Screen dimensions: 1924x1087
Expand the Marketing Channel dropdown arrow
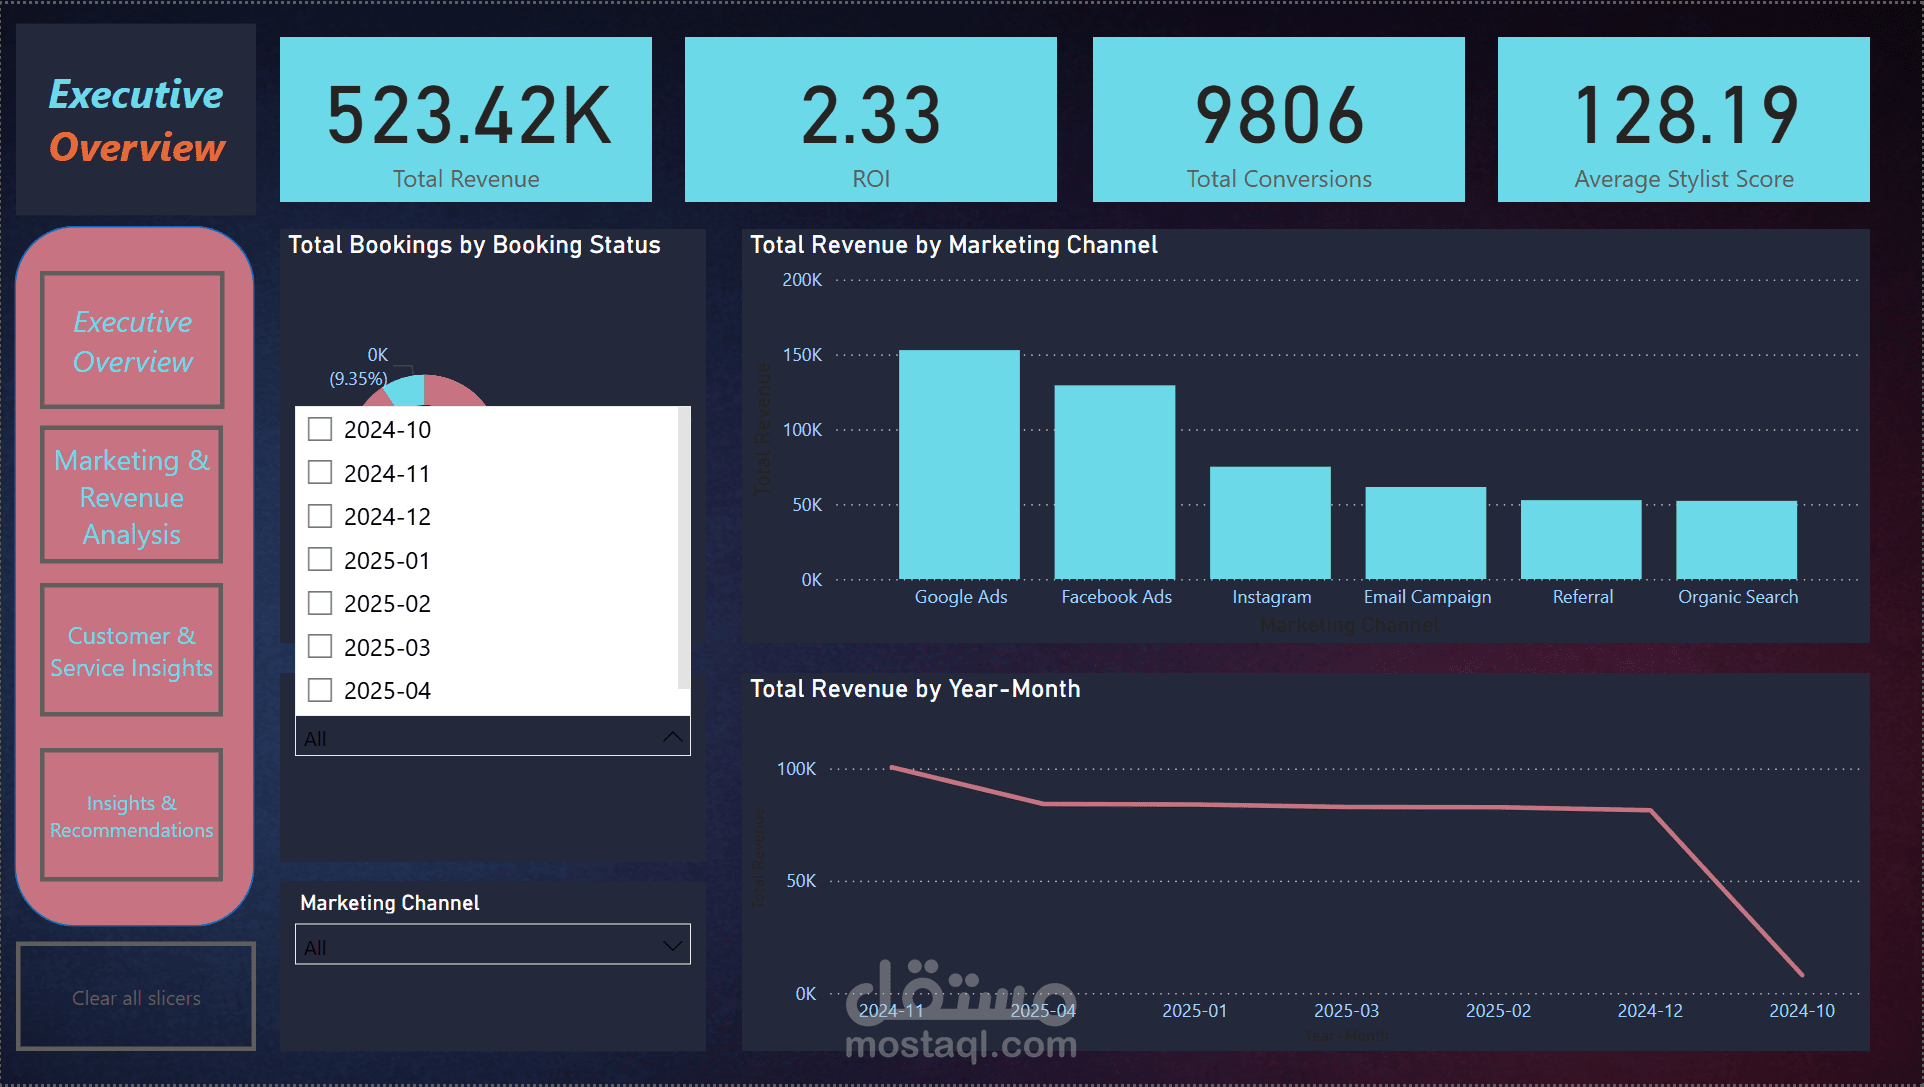[x=672, y=945]
